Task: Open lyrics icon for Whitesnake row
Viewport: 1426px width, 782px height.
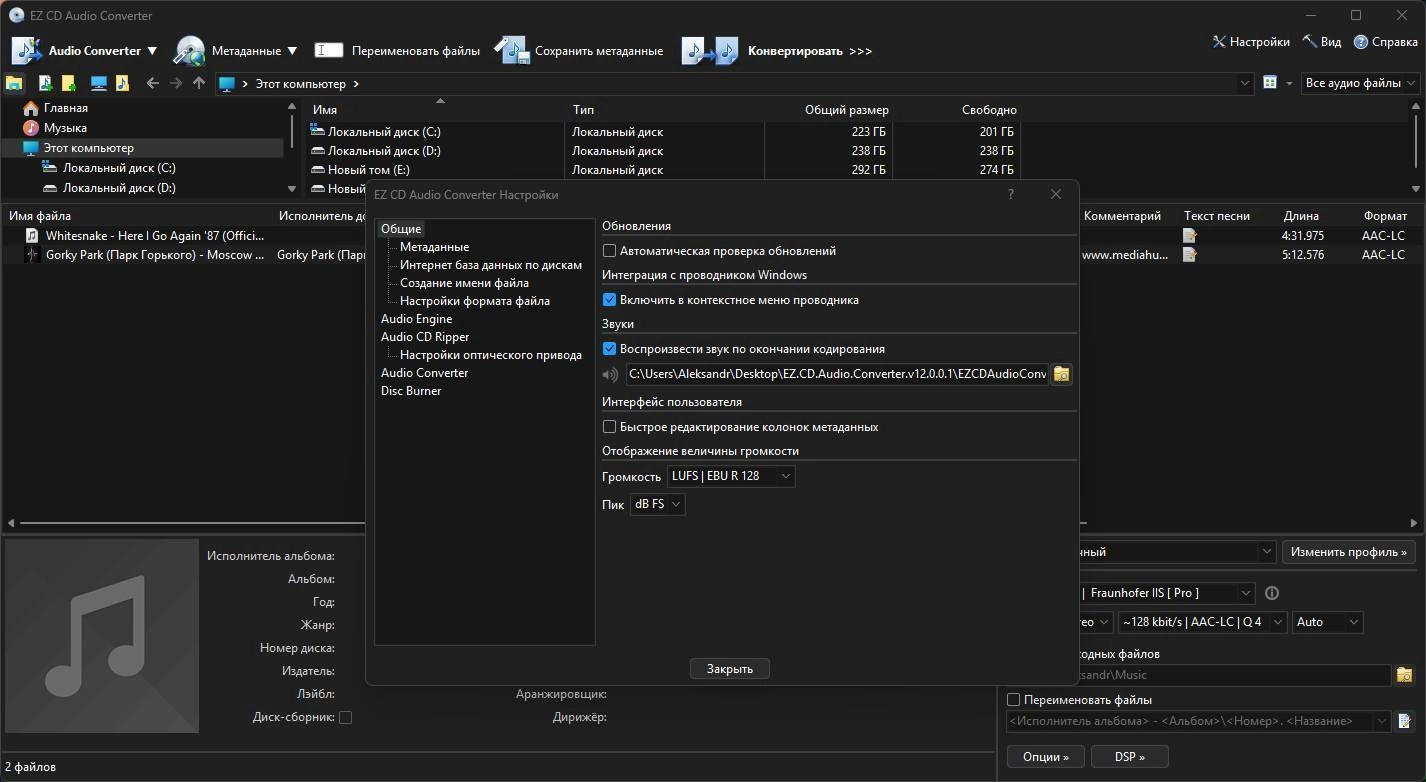Action: click(1190, 236)
